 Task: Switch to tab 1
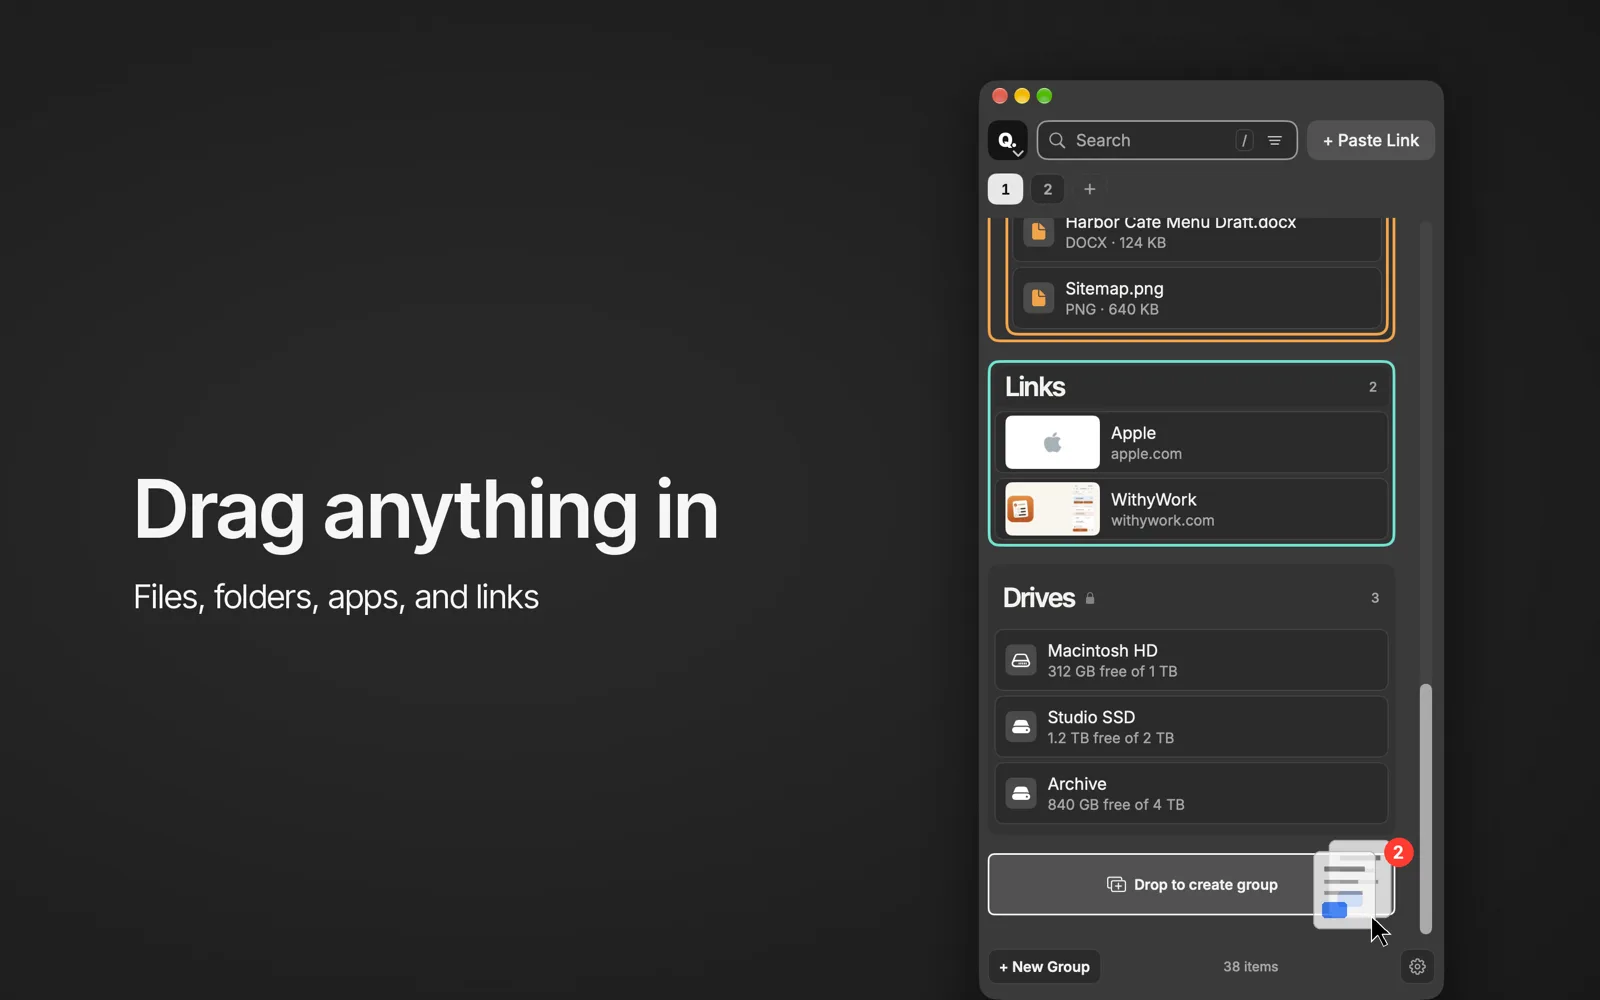tap(1005, 189)
